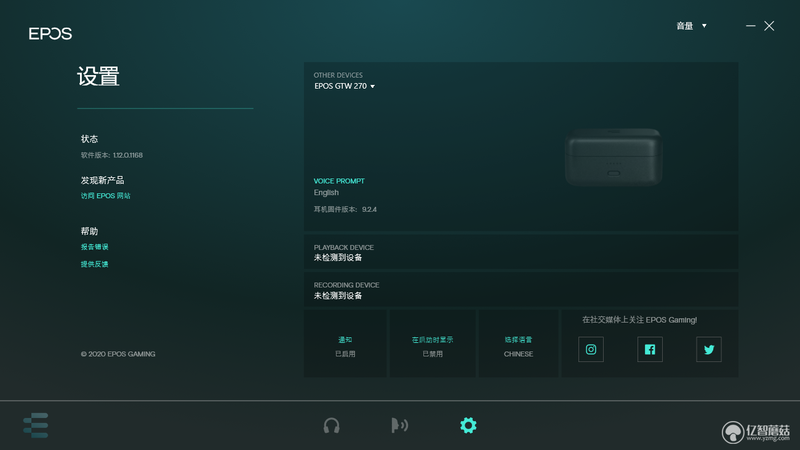Visit 访问 EPOS 网站 link
The height and width of the screenshot is (450, 800).
pos(106,196)
